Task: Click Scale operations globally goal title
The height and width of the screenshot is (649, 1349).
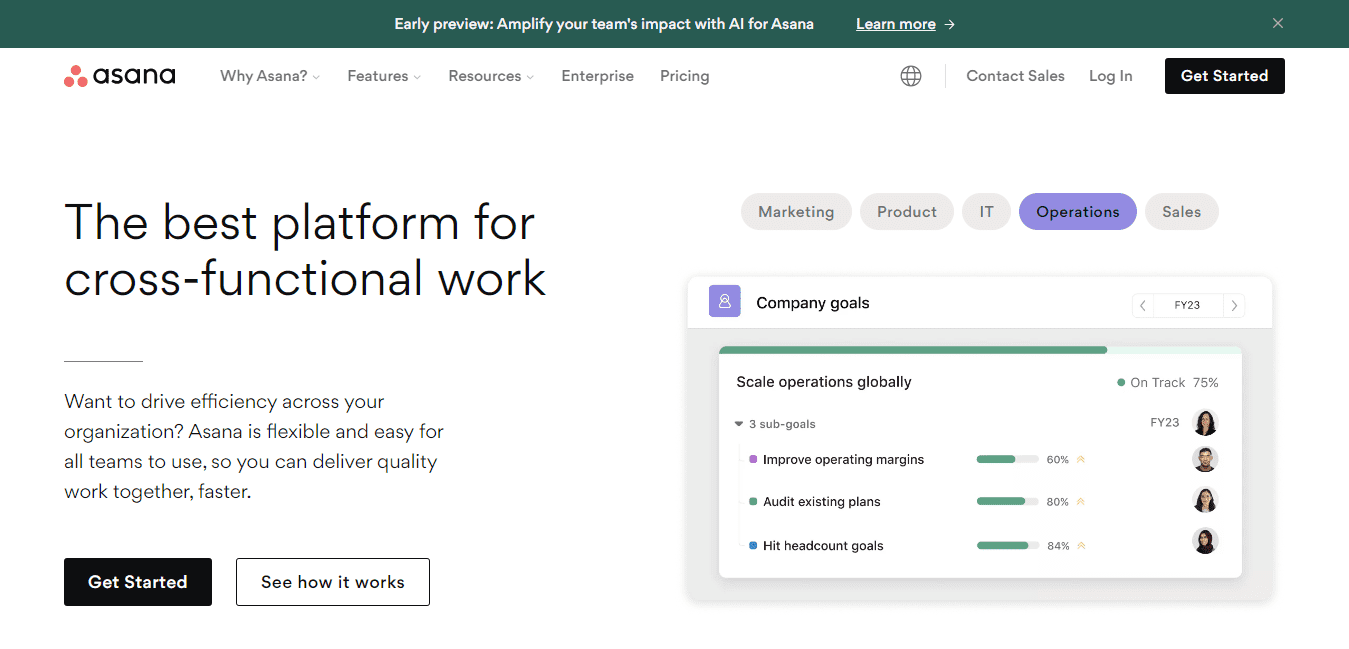Action: click(x=824, y=382)
